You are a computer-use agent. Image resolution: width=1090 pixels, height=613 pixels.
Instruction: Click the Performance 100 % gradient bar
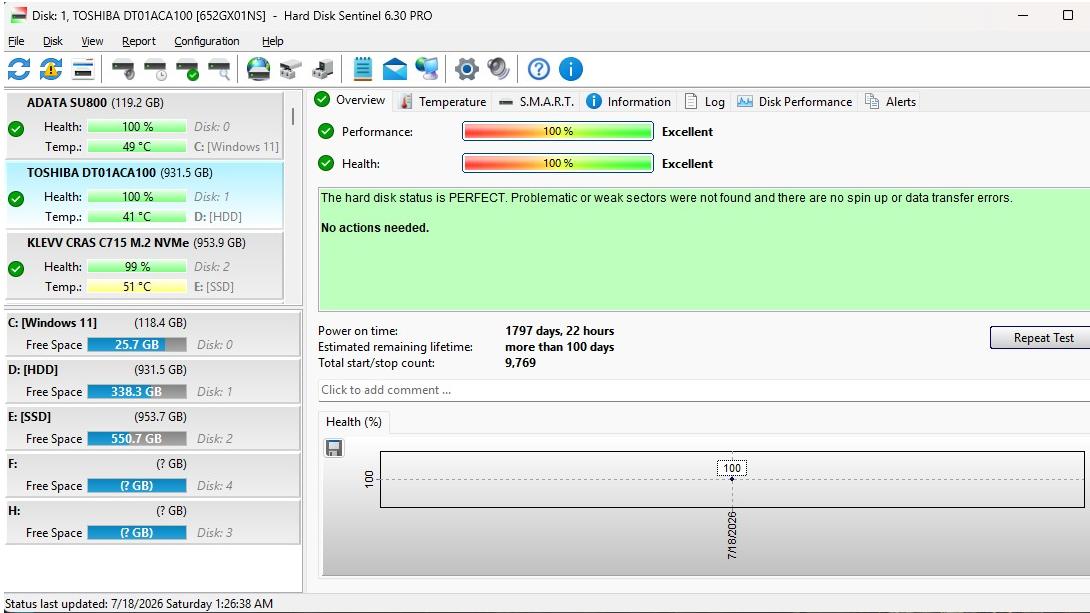[558, 131]
